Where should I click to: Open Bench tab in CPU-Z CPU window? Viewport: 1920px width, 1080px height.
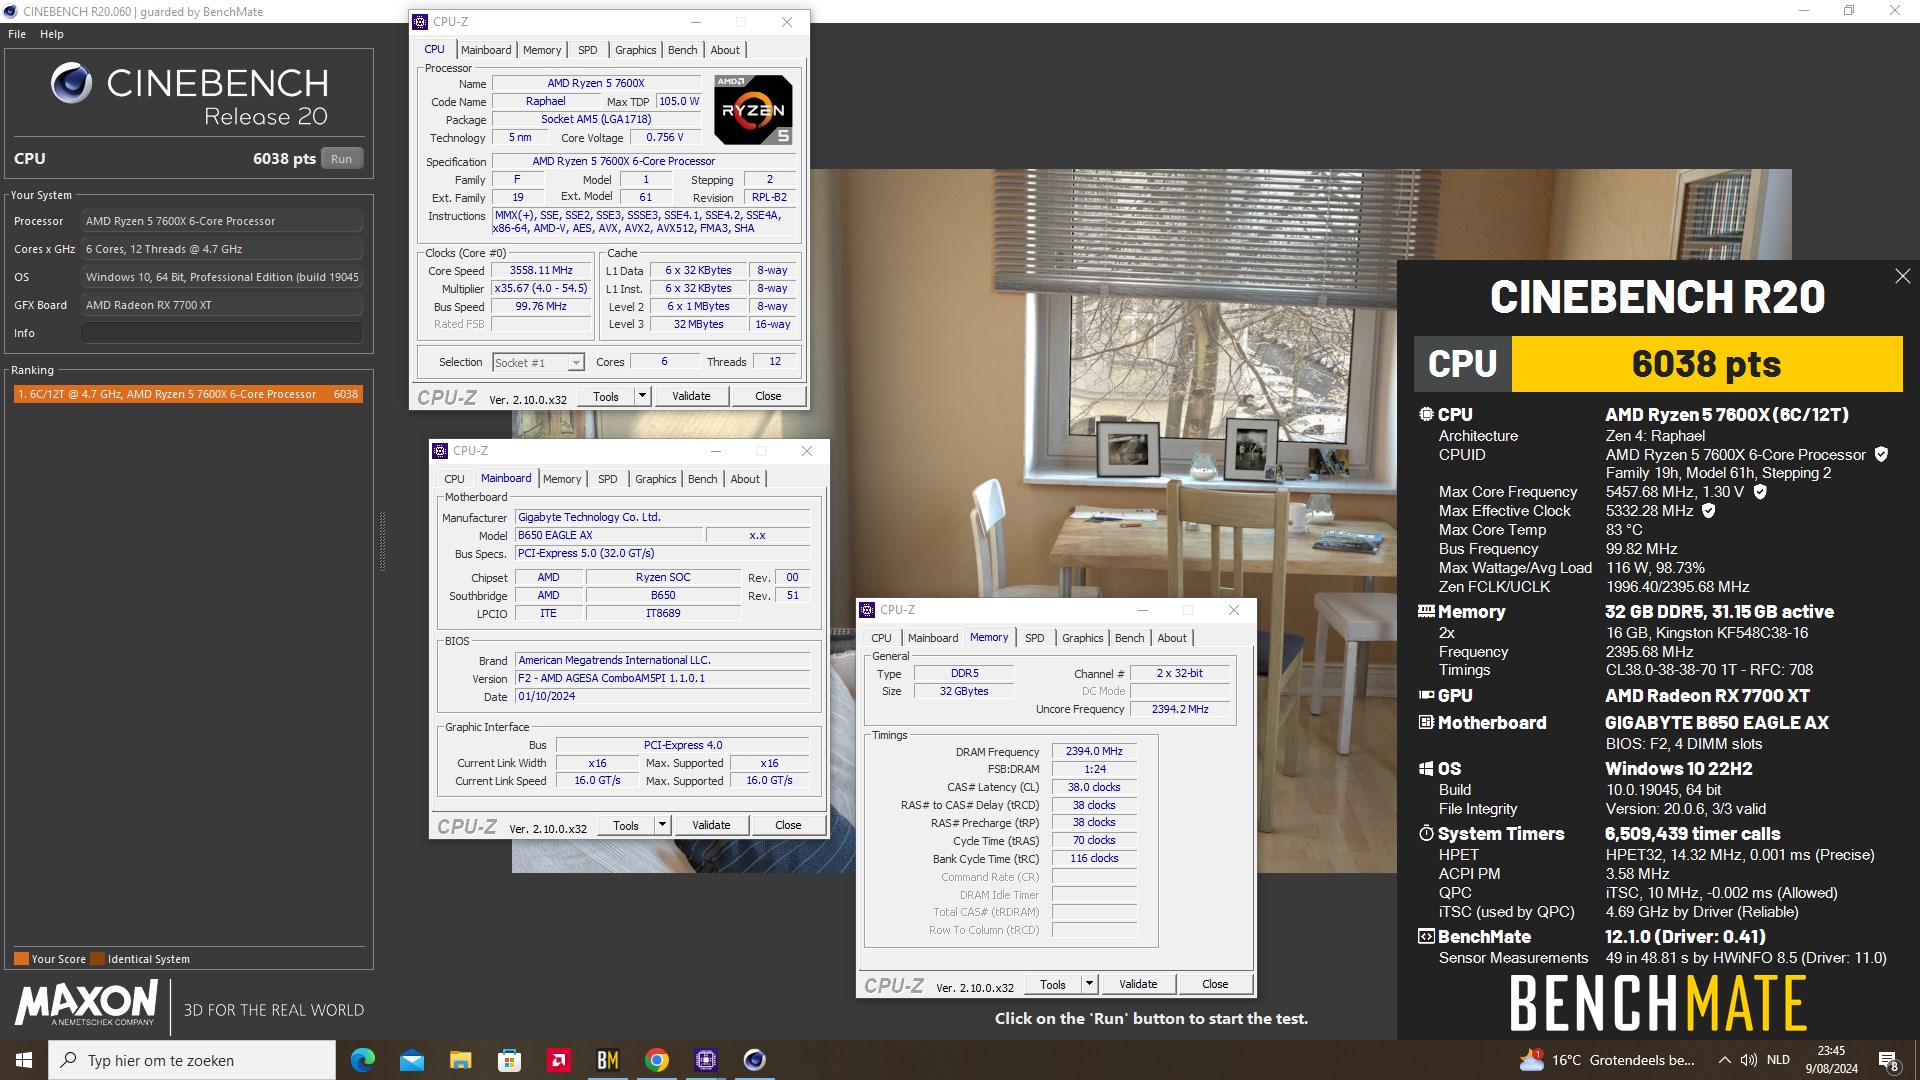[x=683, y=50]
